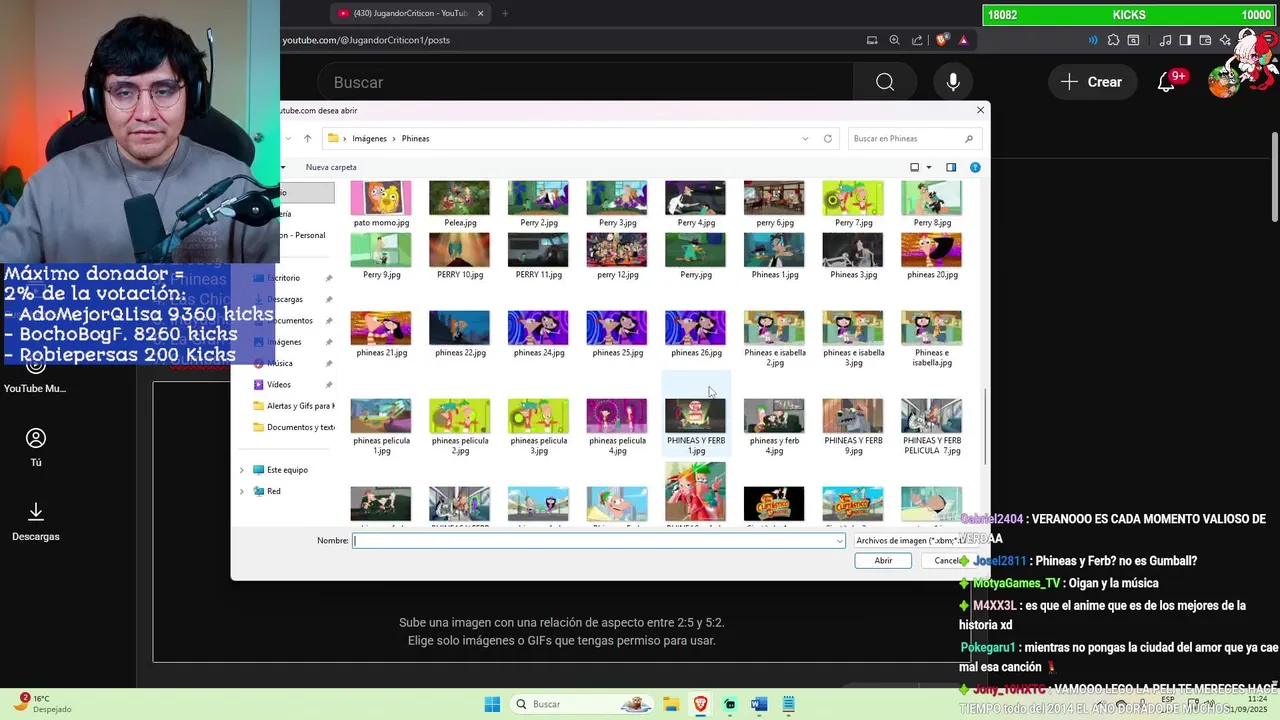Open the Leo AI sparkle icon

(x=1225, y=40)
